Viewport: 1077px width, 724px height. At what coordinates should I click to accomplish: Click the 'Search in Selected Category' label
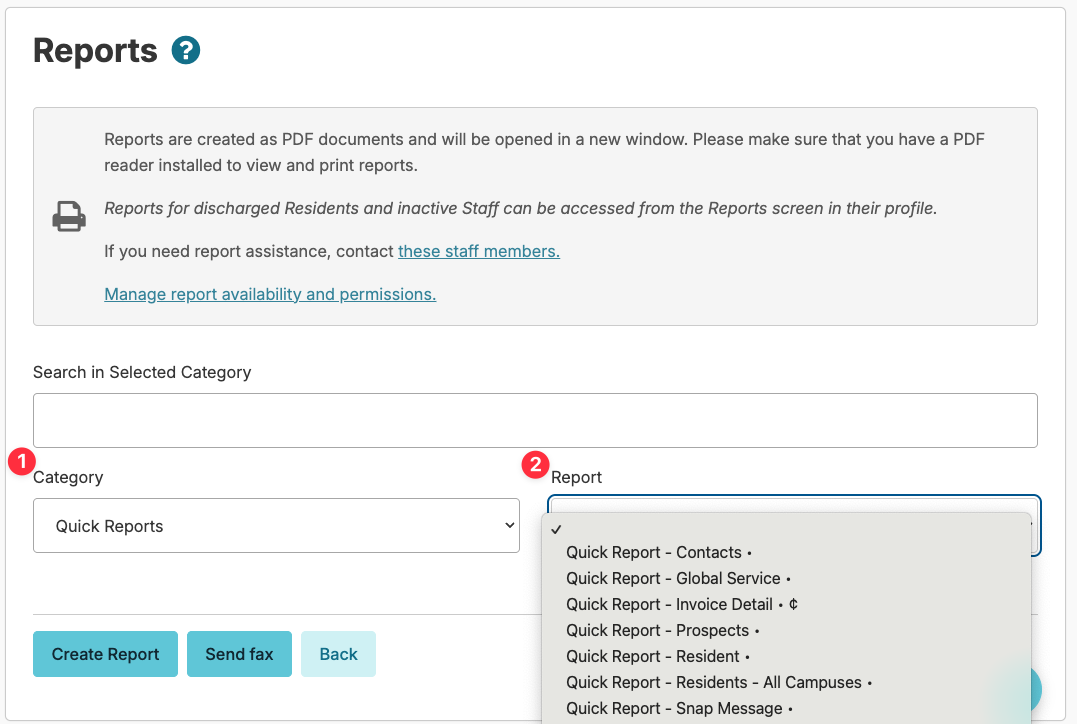(142, 372)
